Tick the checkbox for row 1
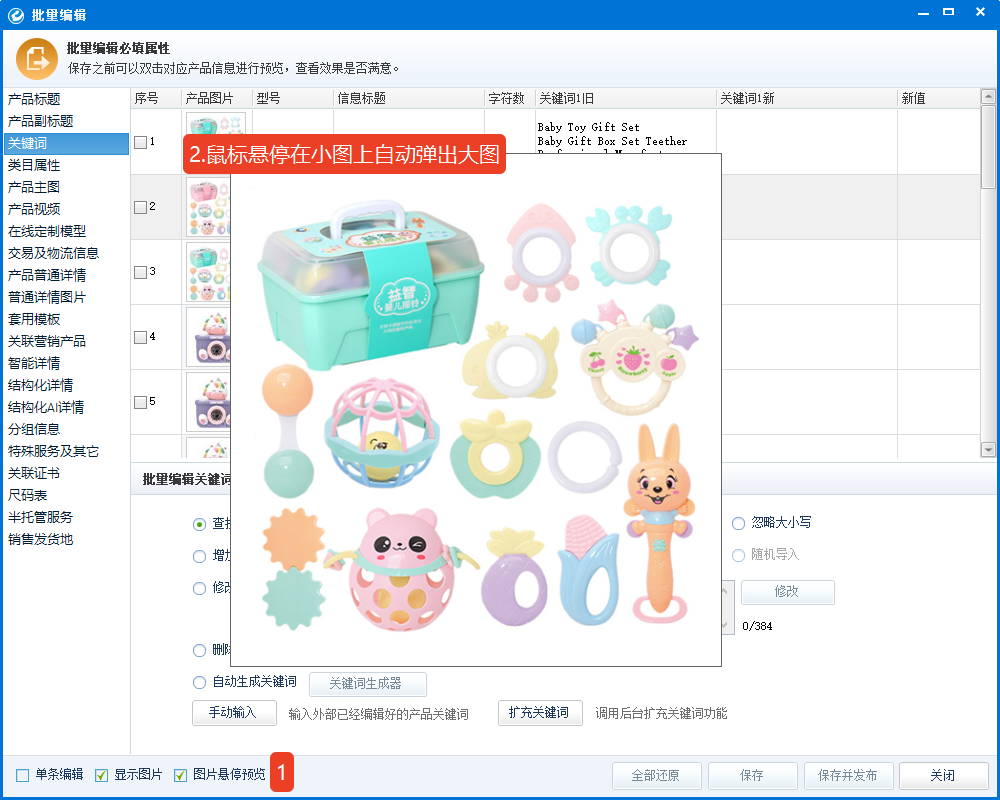Screen dimensions: 1000x800 pyautogui.click(x=140, y=142)
